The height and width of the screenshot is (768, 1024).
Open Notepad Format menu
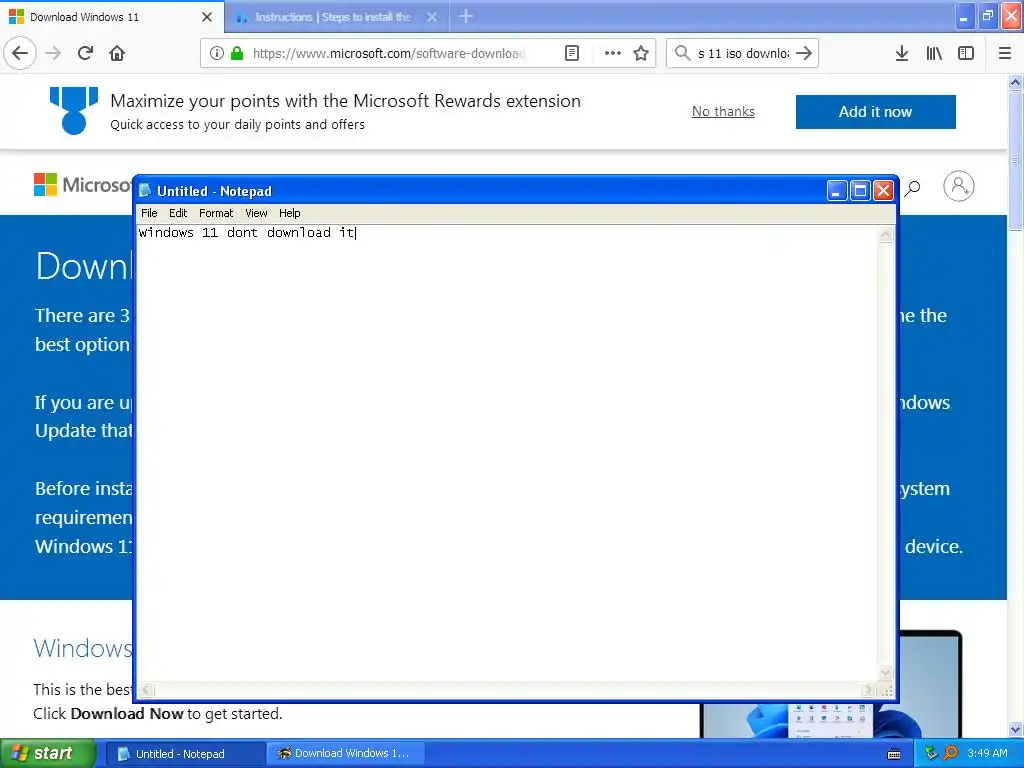[x=216, y=213]
